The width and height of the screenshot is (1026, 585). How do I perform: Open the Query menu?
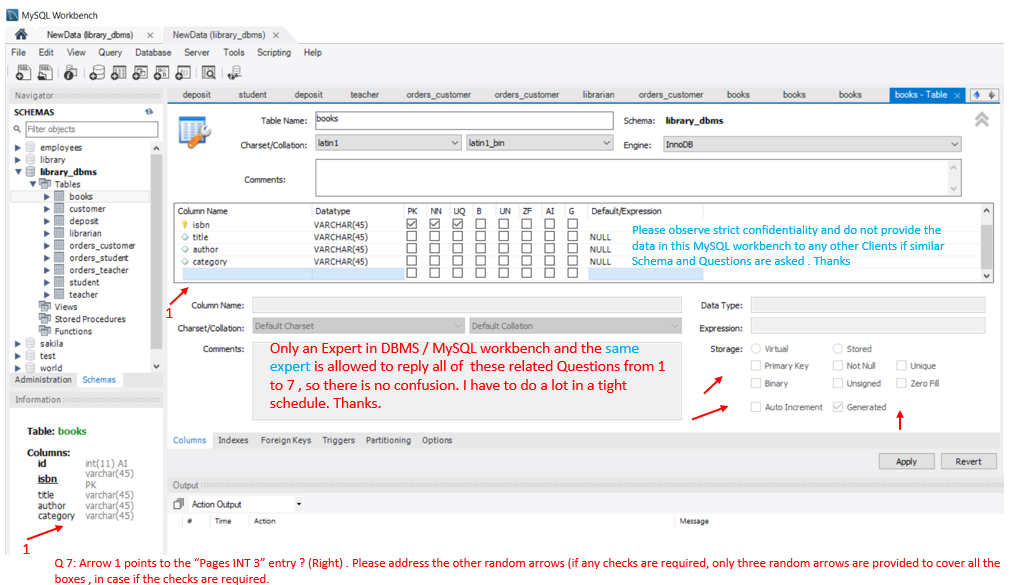[110, 52]
